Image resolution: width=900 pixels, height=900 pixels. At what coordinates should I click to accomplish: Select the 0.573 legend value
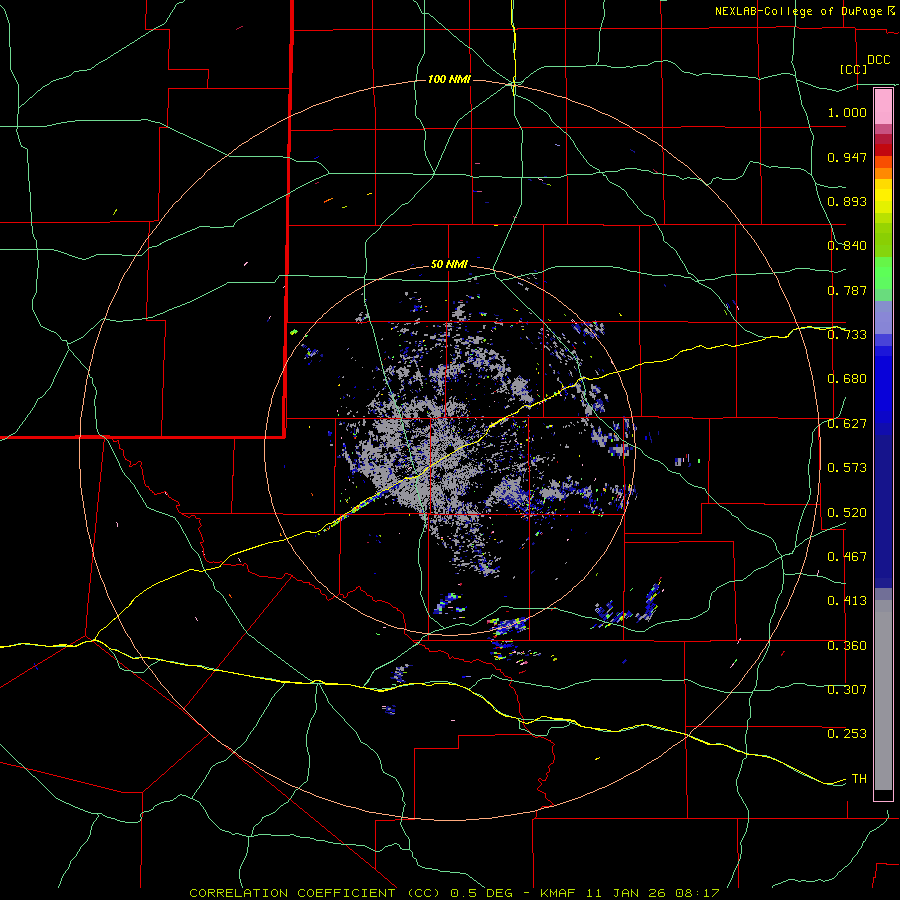coord(847,468)
